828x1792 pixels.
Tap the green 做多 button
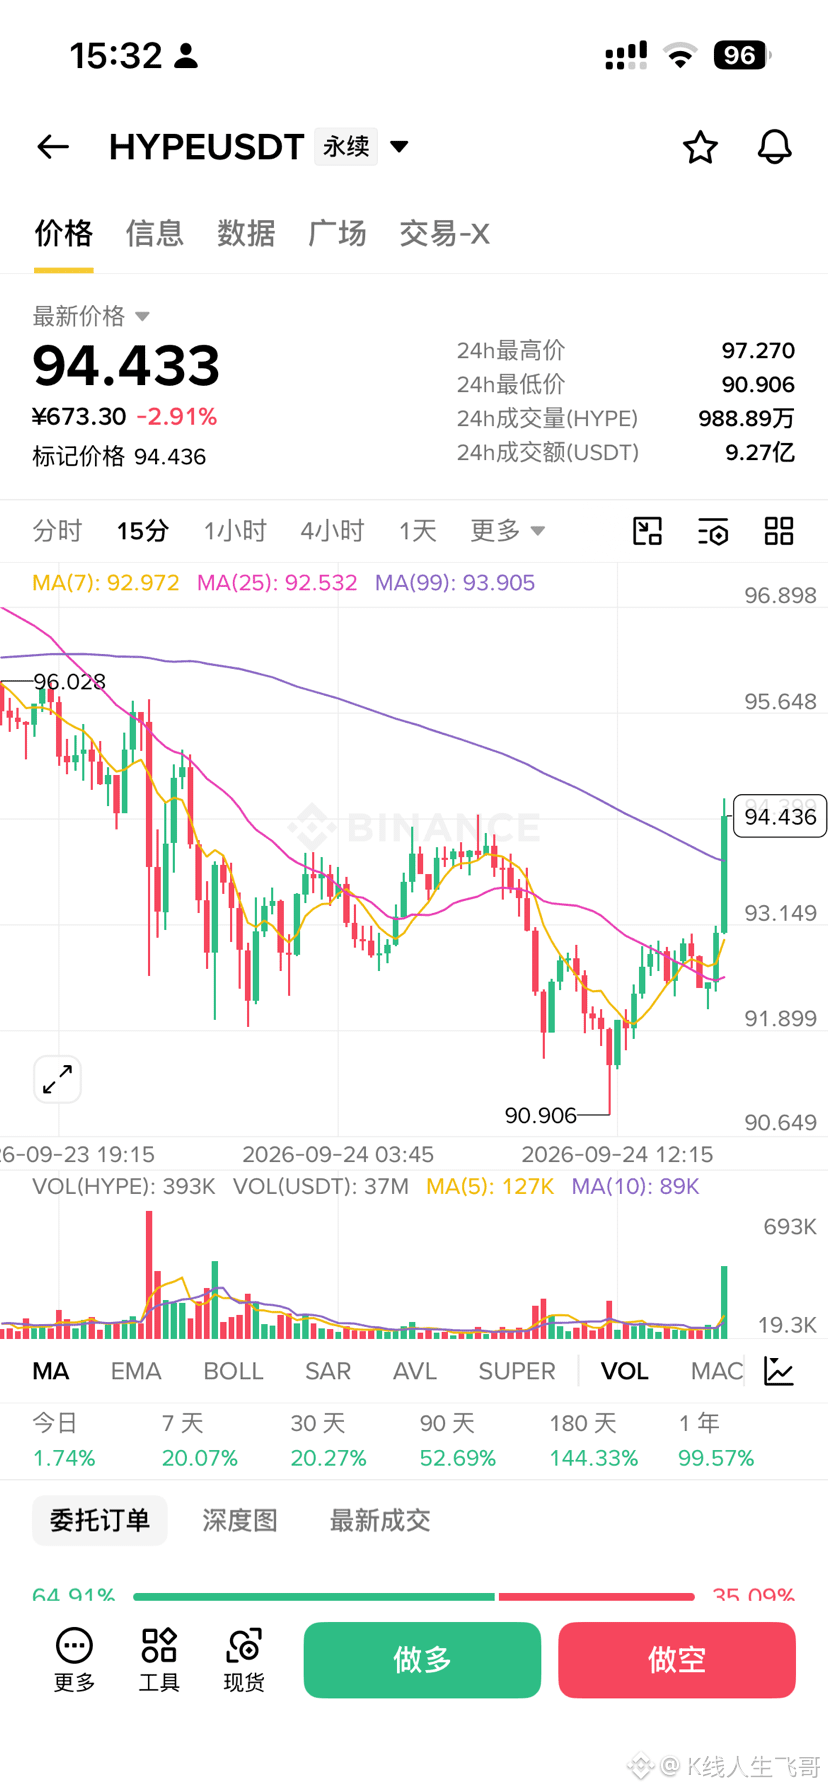pyautogui.click(x=422, y=1660)
